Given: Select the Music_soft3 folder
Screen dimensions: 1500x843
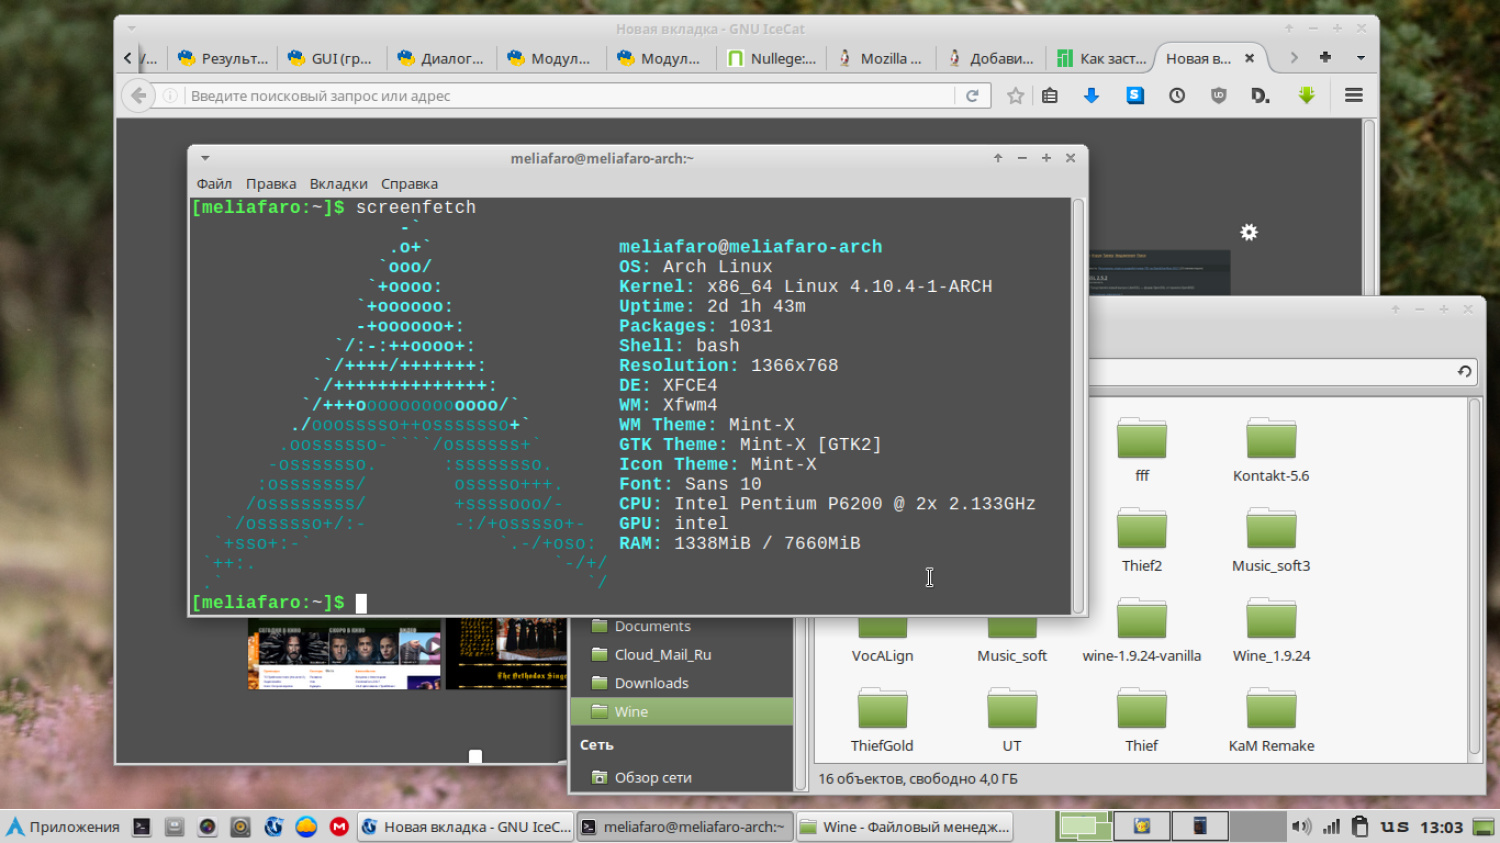Looking at the screenshot, I should pyautogui.click(x=1271, y=540).
